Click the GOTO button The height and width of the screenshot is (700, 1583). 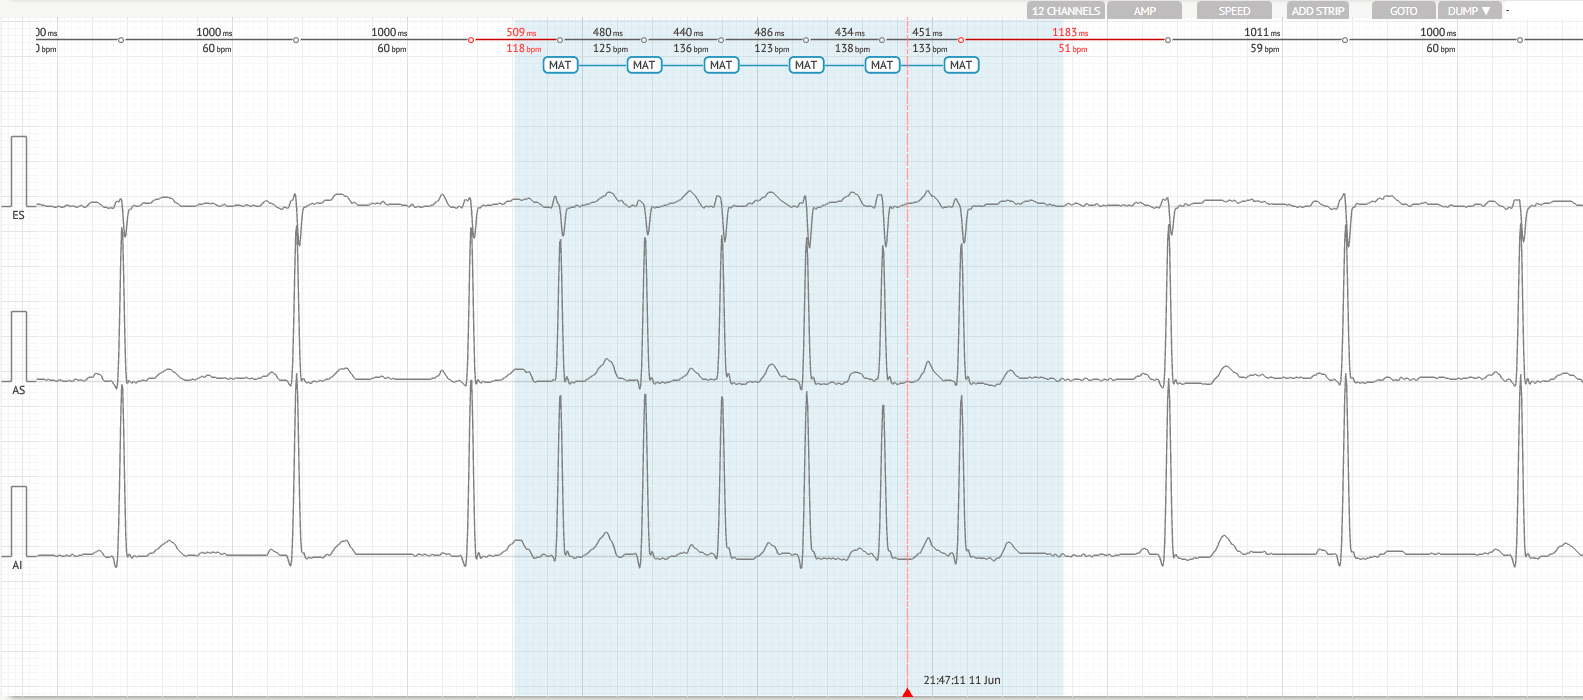tap(1402, 11)
